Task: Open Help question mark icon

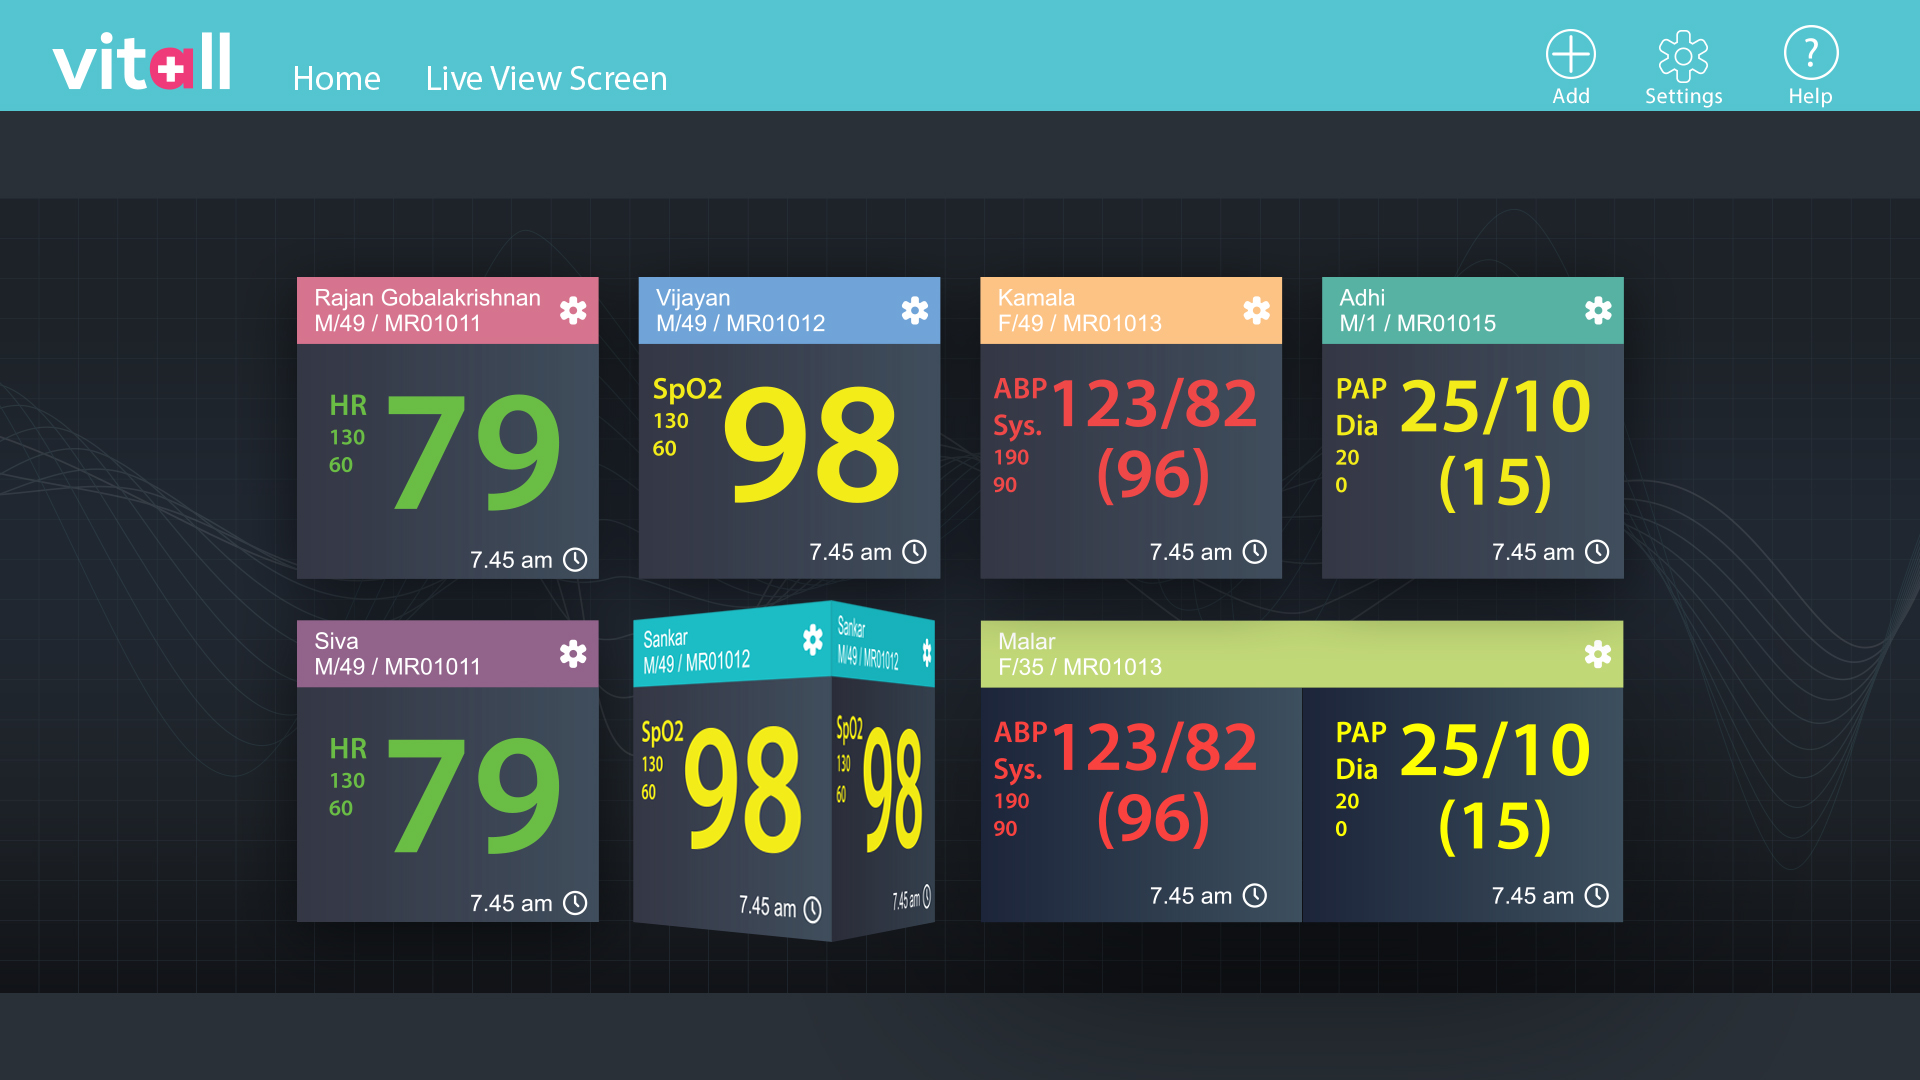Action: [1810, 53]
